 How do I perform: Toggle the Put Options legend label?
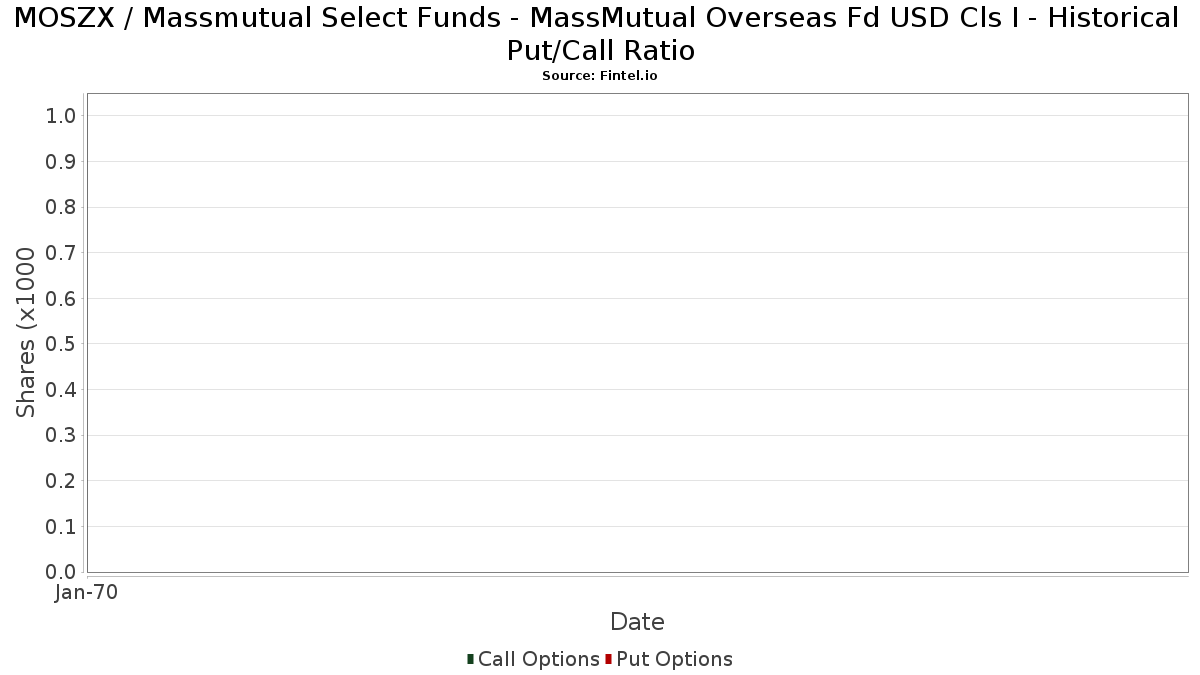coord(674,659)
